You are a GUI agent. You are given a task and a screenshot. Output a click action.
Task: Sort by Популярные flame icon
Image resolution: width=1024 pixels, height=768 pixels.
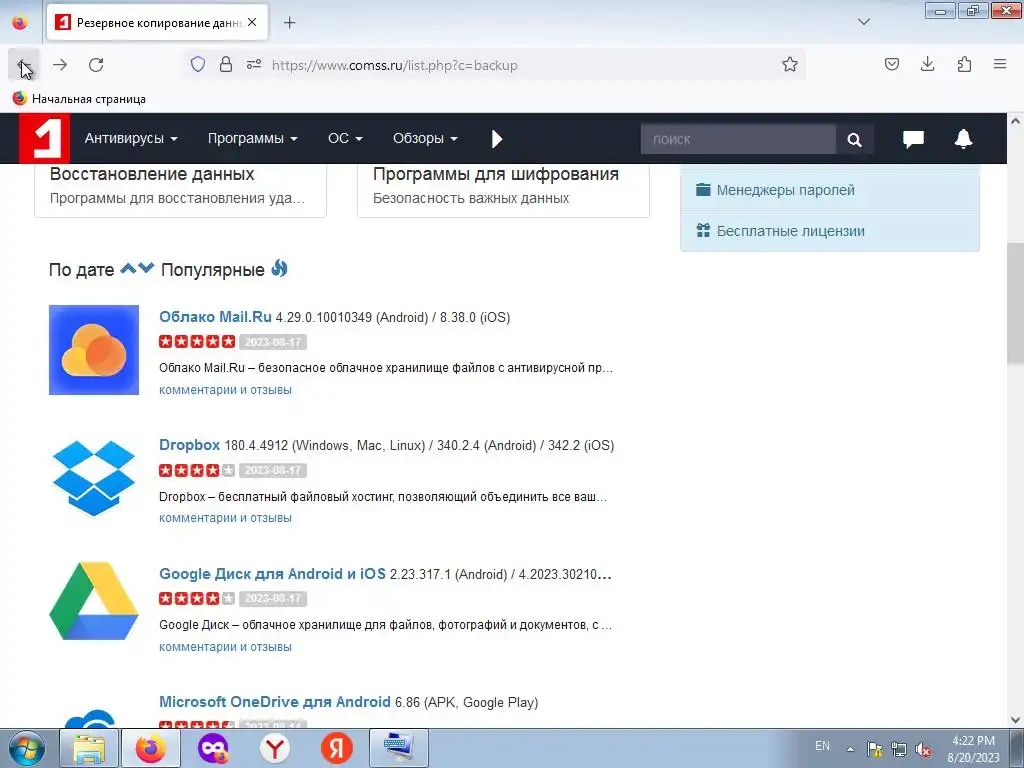tap(280, 268)
